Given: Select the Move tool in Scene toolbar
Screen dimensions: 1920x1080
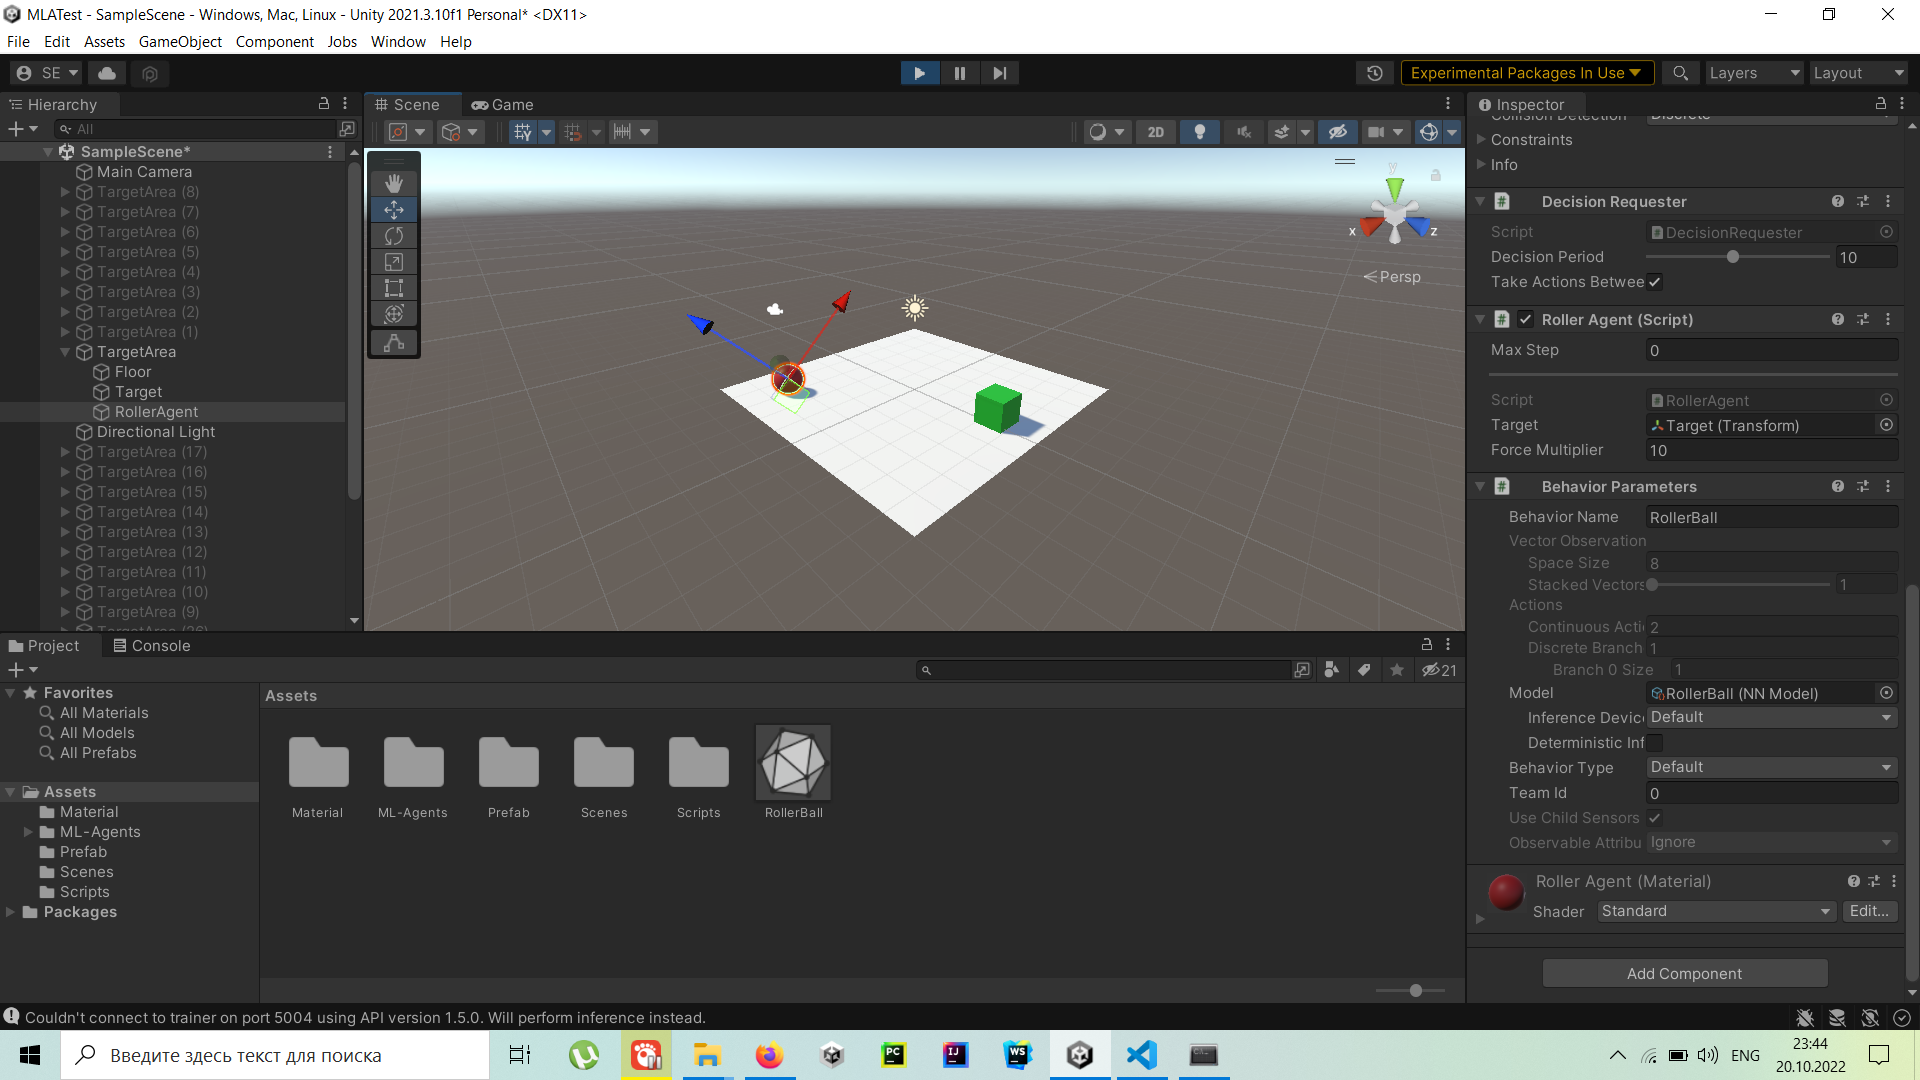Looking at the screenshot, I should (x=394, y=210).
